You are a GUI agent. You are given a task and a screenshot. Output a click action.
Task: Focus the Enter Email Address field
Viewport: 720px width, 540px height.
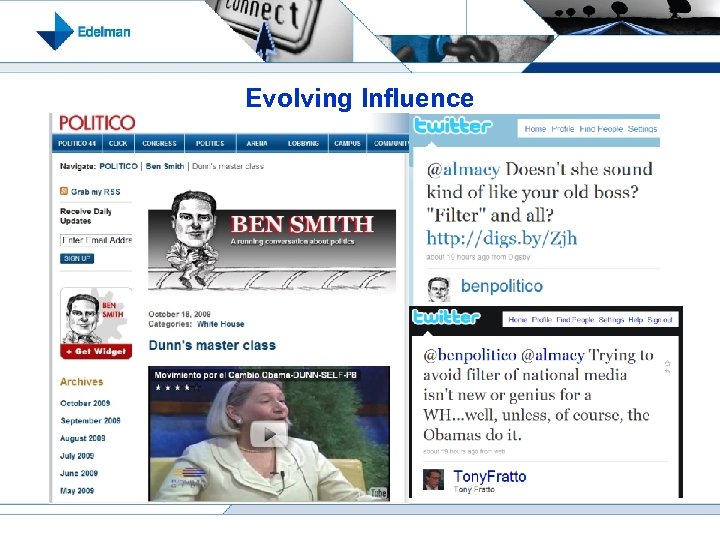pos(96,240)
